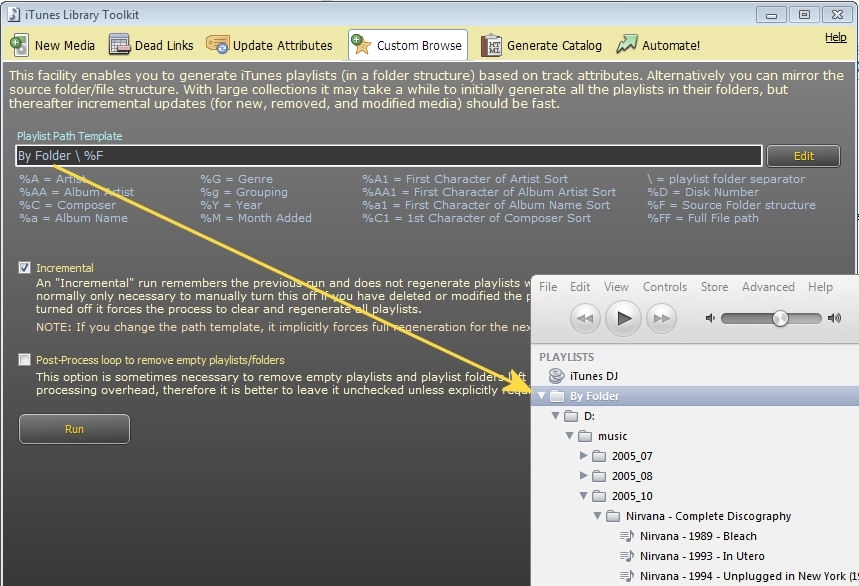
Task: Click the Generate Catalog HTML icon
Action: (491, 45)
